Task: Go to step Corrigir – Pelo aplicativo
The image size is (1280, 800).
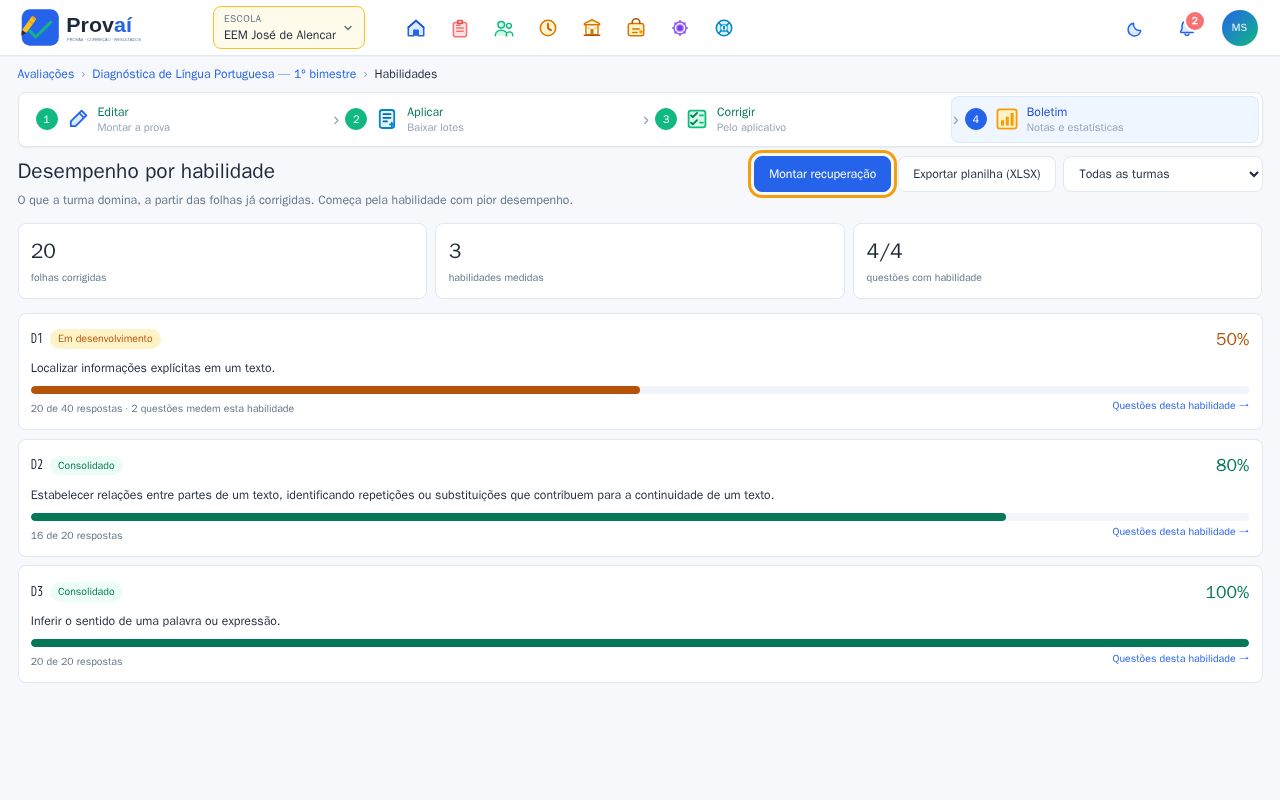Action: (x=795, y=120)
